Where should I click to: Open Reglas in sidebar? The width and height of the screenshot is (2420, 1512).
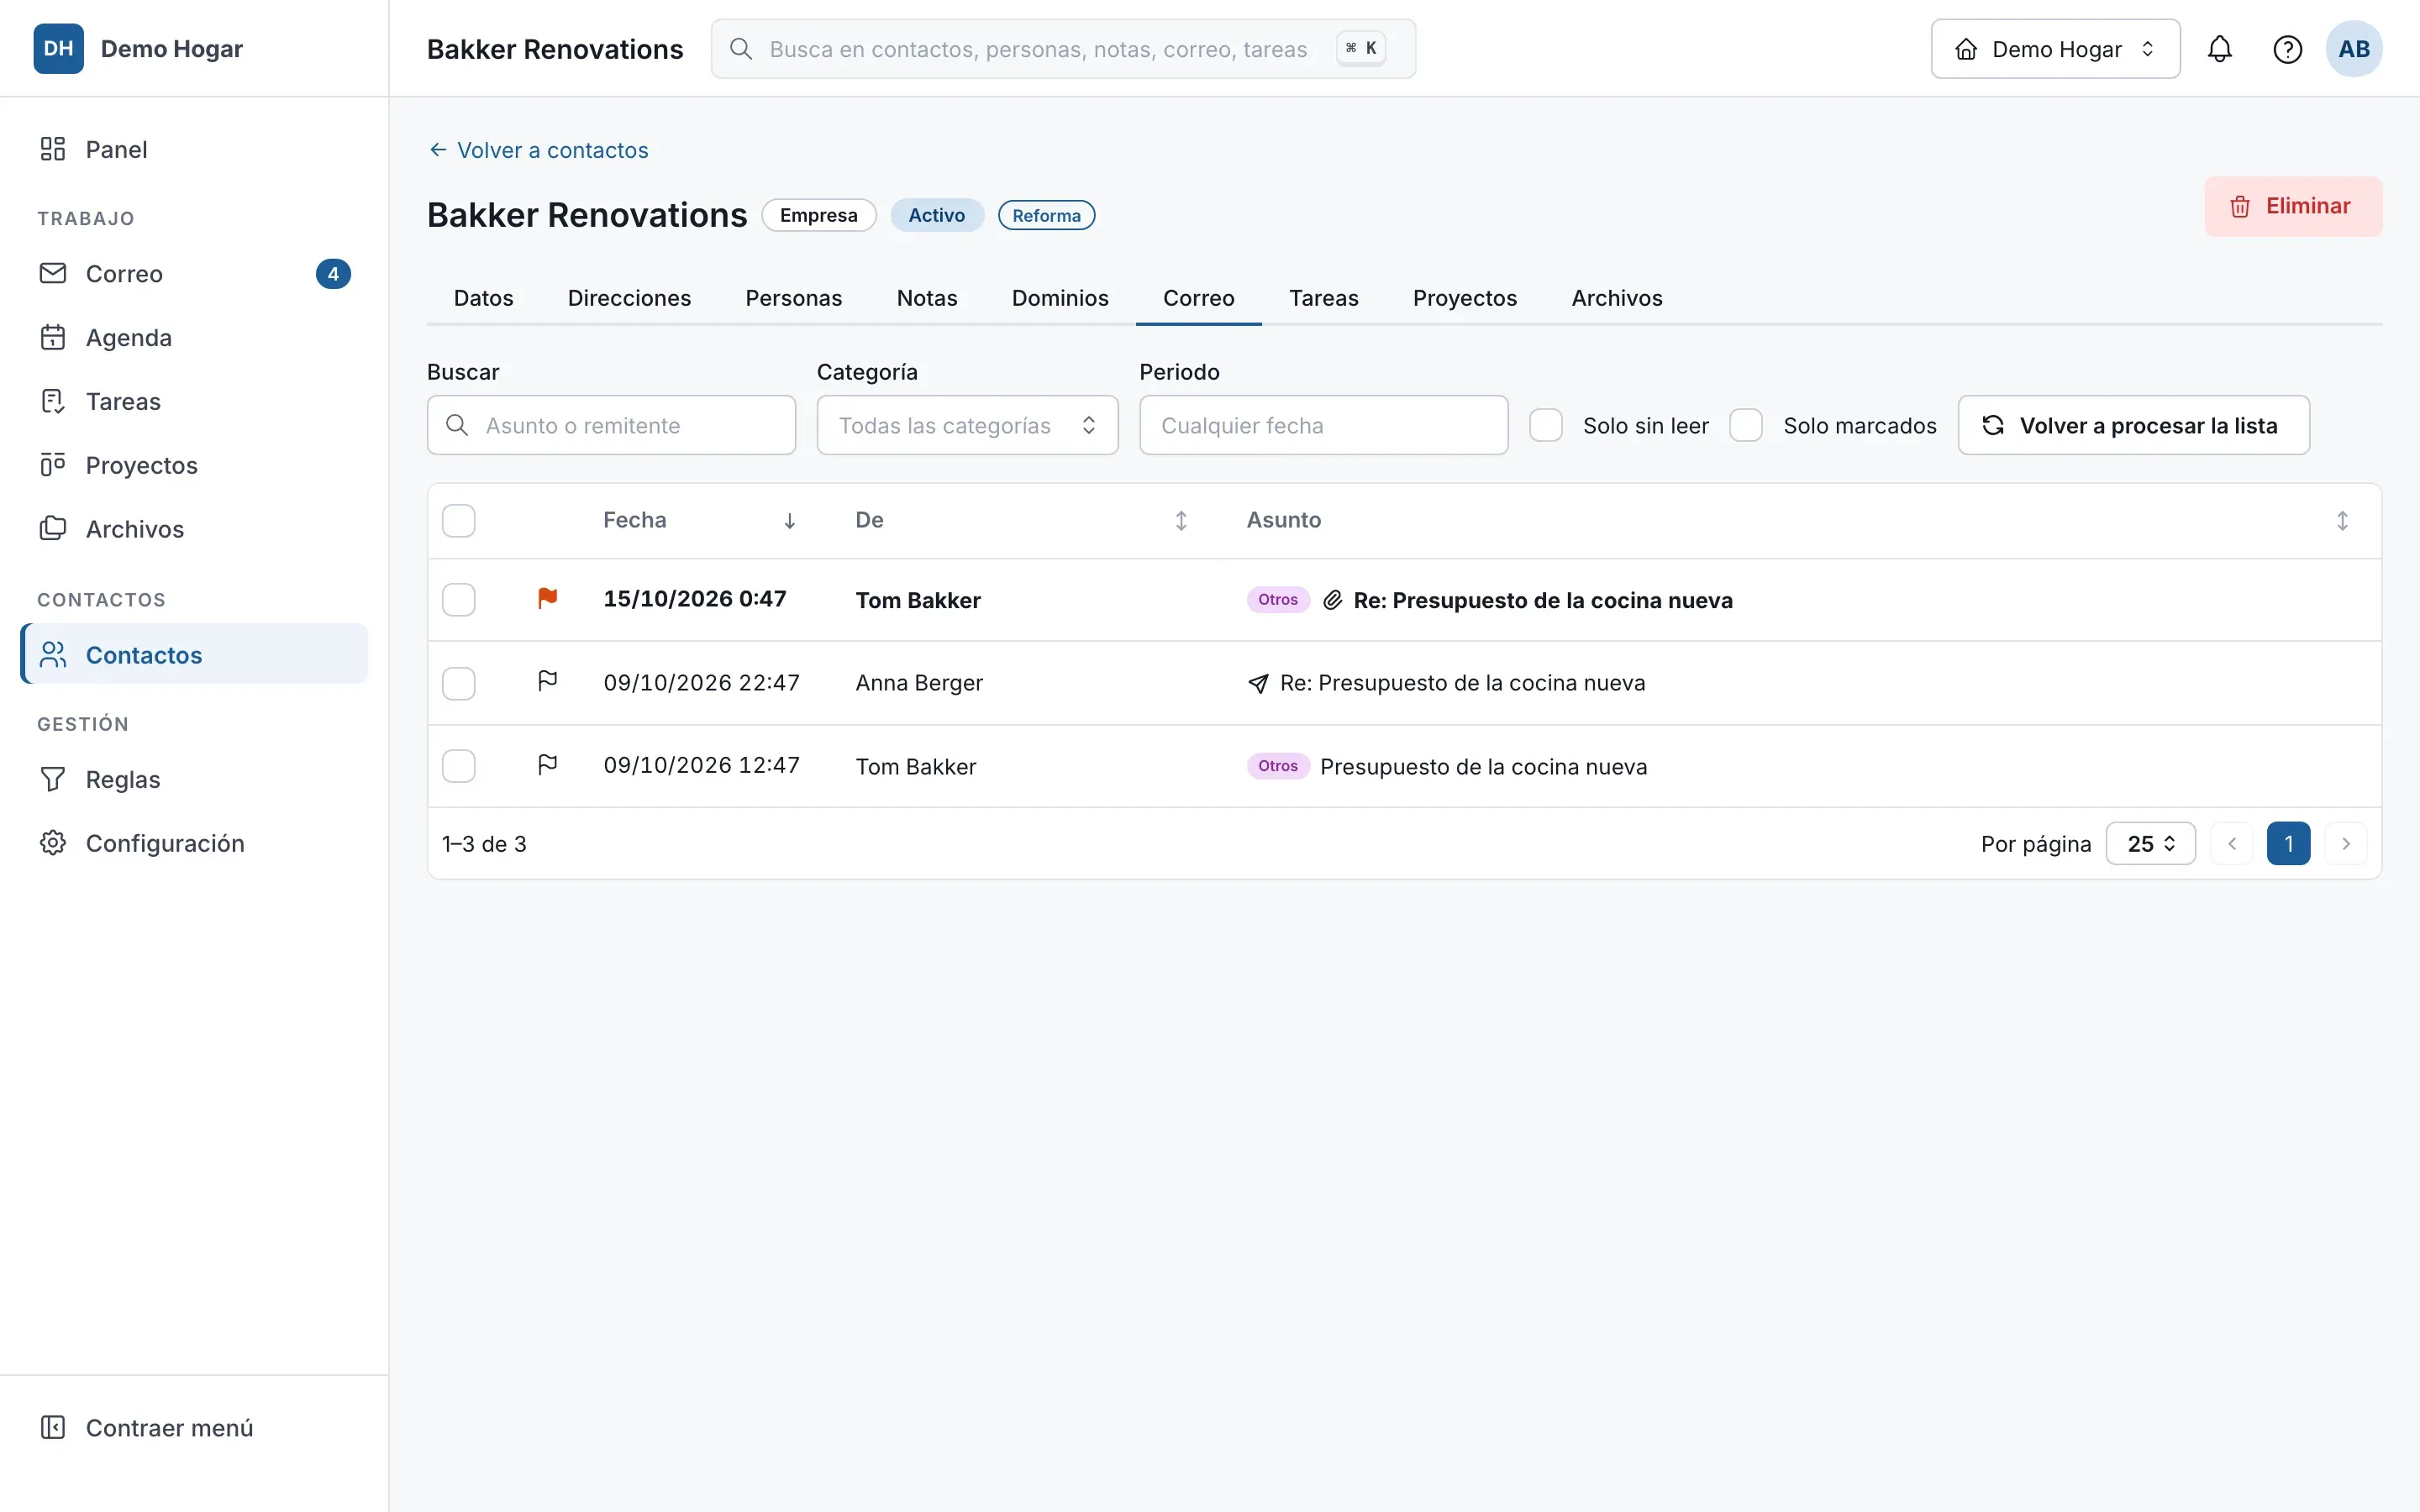194,779
